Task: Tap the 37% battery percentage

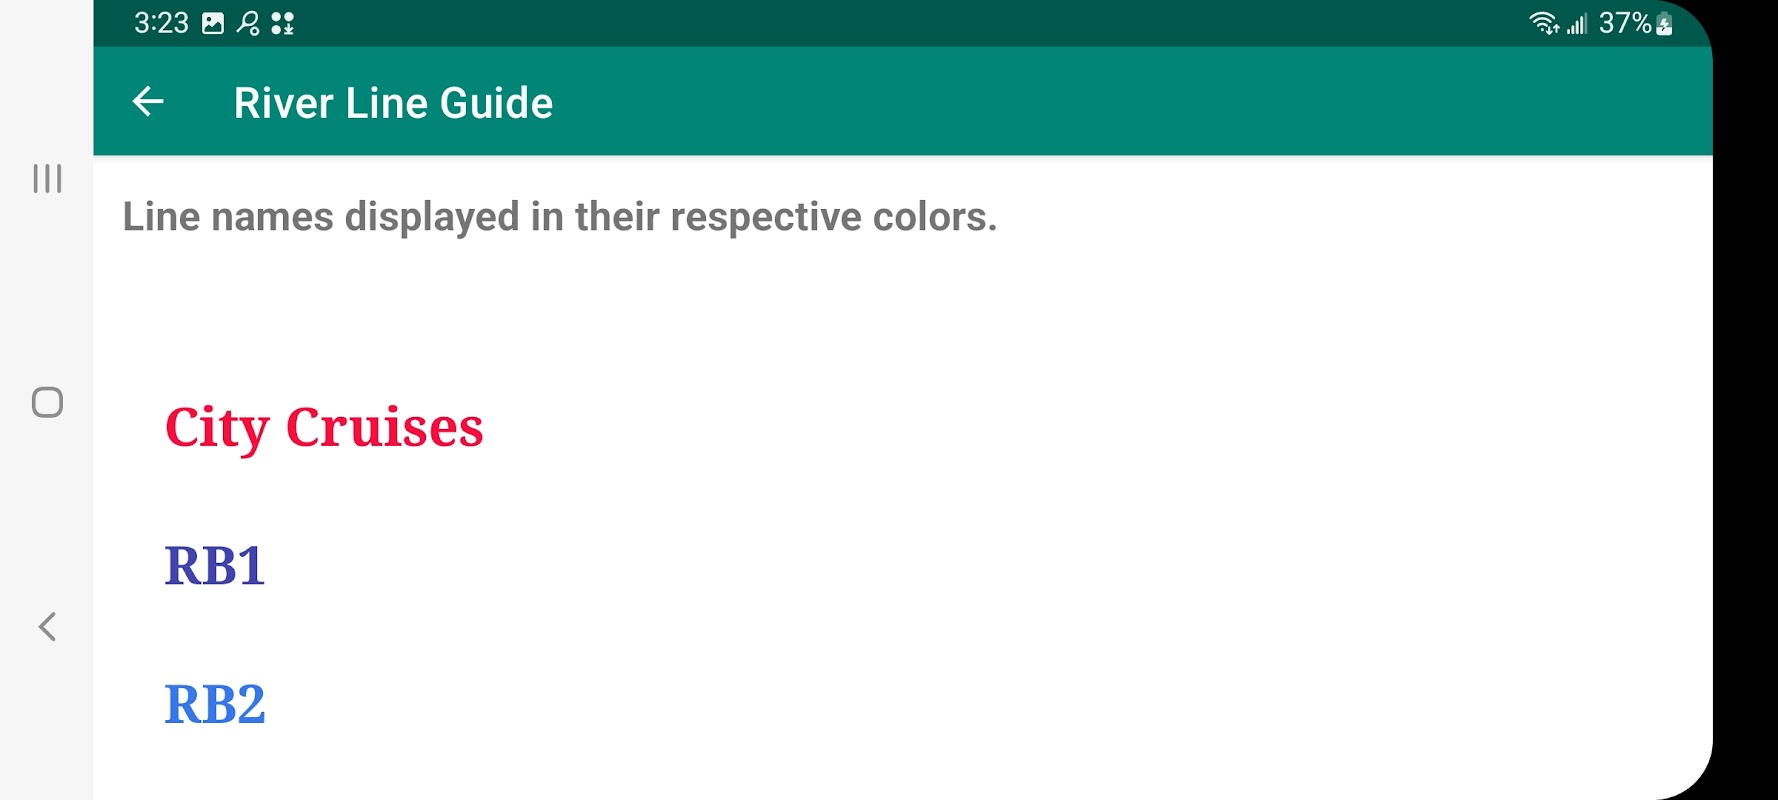Action: point(1624,23)
